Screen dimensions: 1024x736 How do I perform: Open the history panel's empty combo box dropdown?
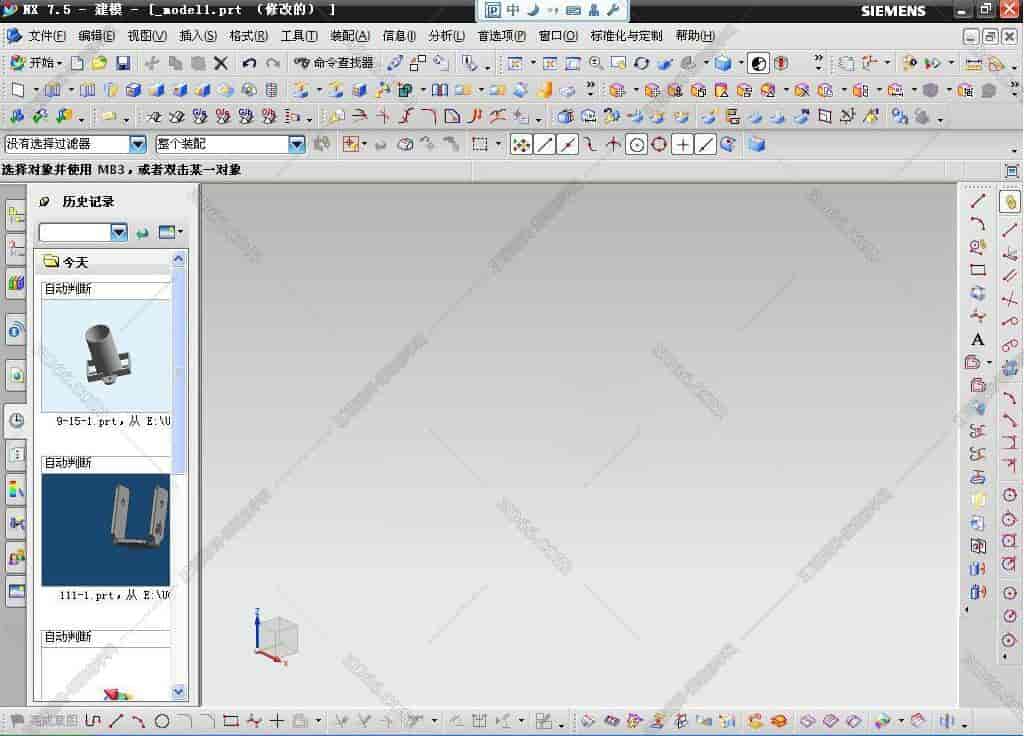[x=119, y=232]
